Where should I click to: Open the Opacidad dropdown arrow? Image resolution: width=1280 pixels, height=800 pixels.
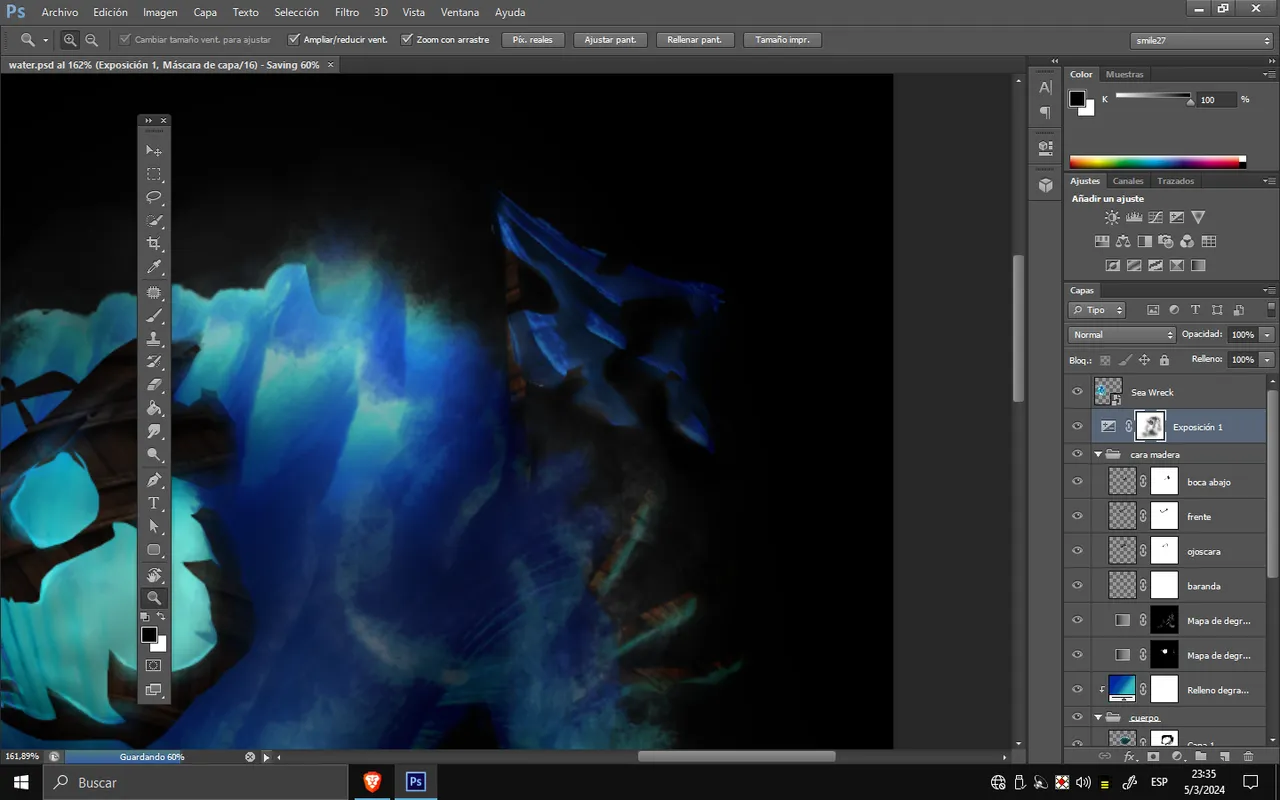[1268, 335]
